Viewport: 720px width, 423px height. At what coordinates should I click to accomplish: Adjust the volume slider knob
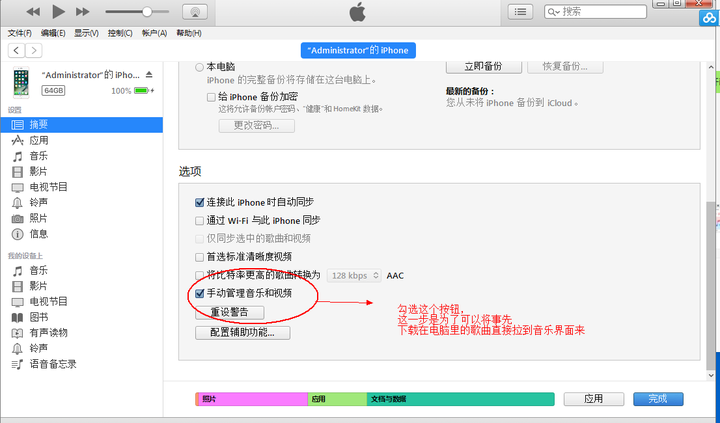147,11
